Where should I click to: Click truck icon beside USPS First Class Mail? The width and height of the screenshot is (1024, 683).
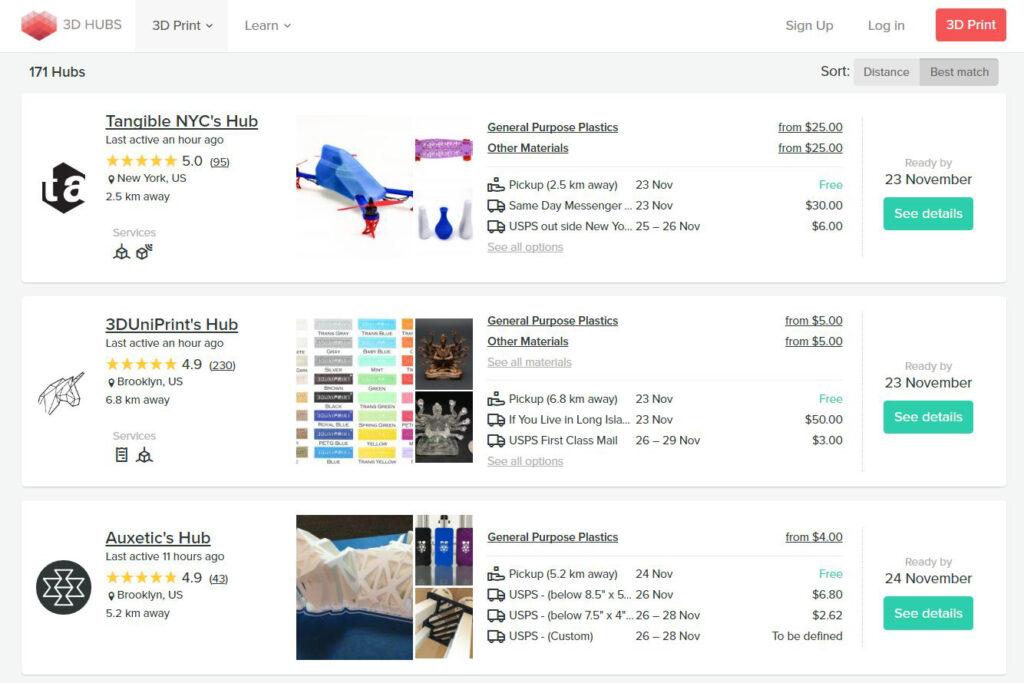click(x=496, y=441)
